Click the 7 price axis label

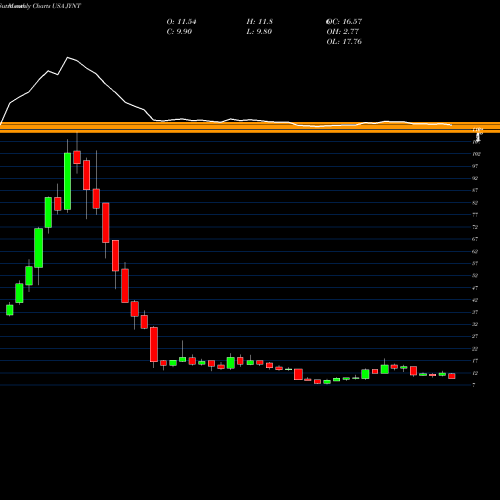(x=474, y=385)
